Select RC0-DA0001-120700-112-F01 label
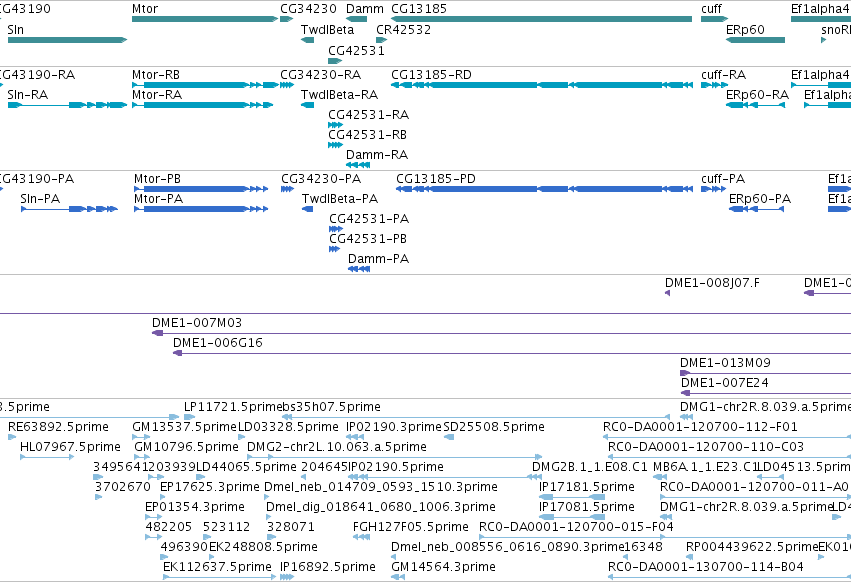This screenshot has width=851, height=582. tap(700, 427)
